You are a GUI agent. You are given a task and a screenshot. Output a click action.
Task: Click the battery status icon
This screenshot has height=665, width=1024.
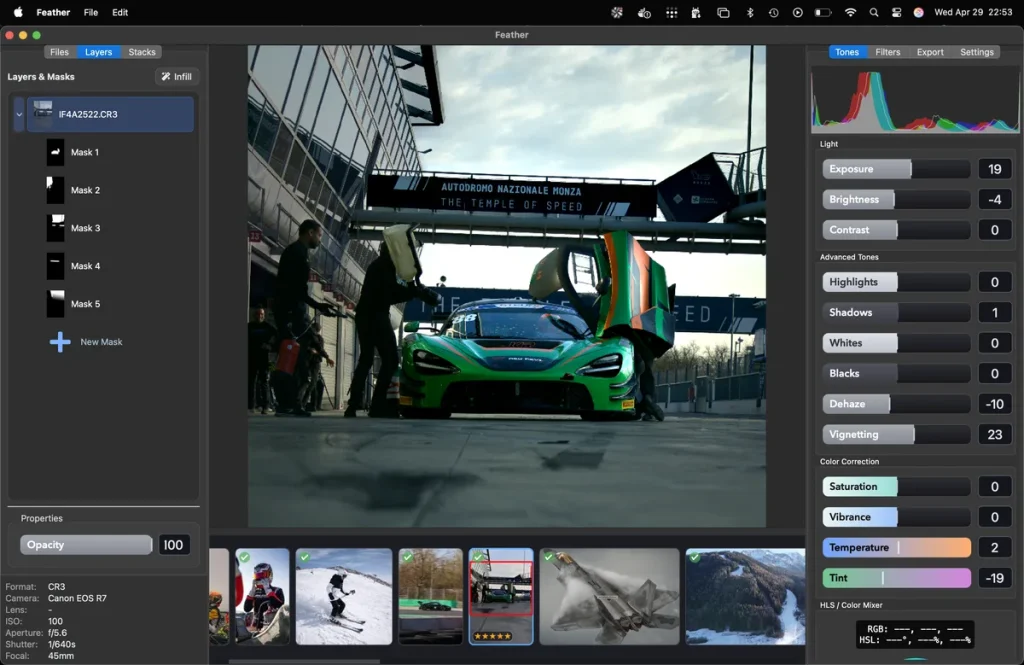pos(823,12)
